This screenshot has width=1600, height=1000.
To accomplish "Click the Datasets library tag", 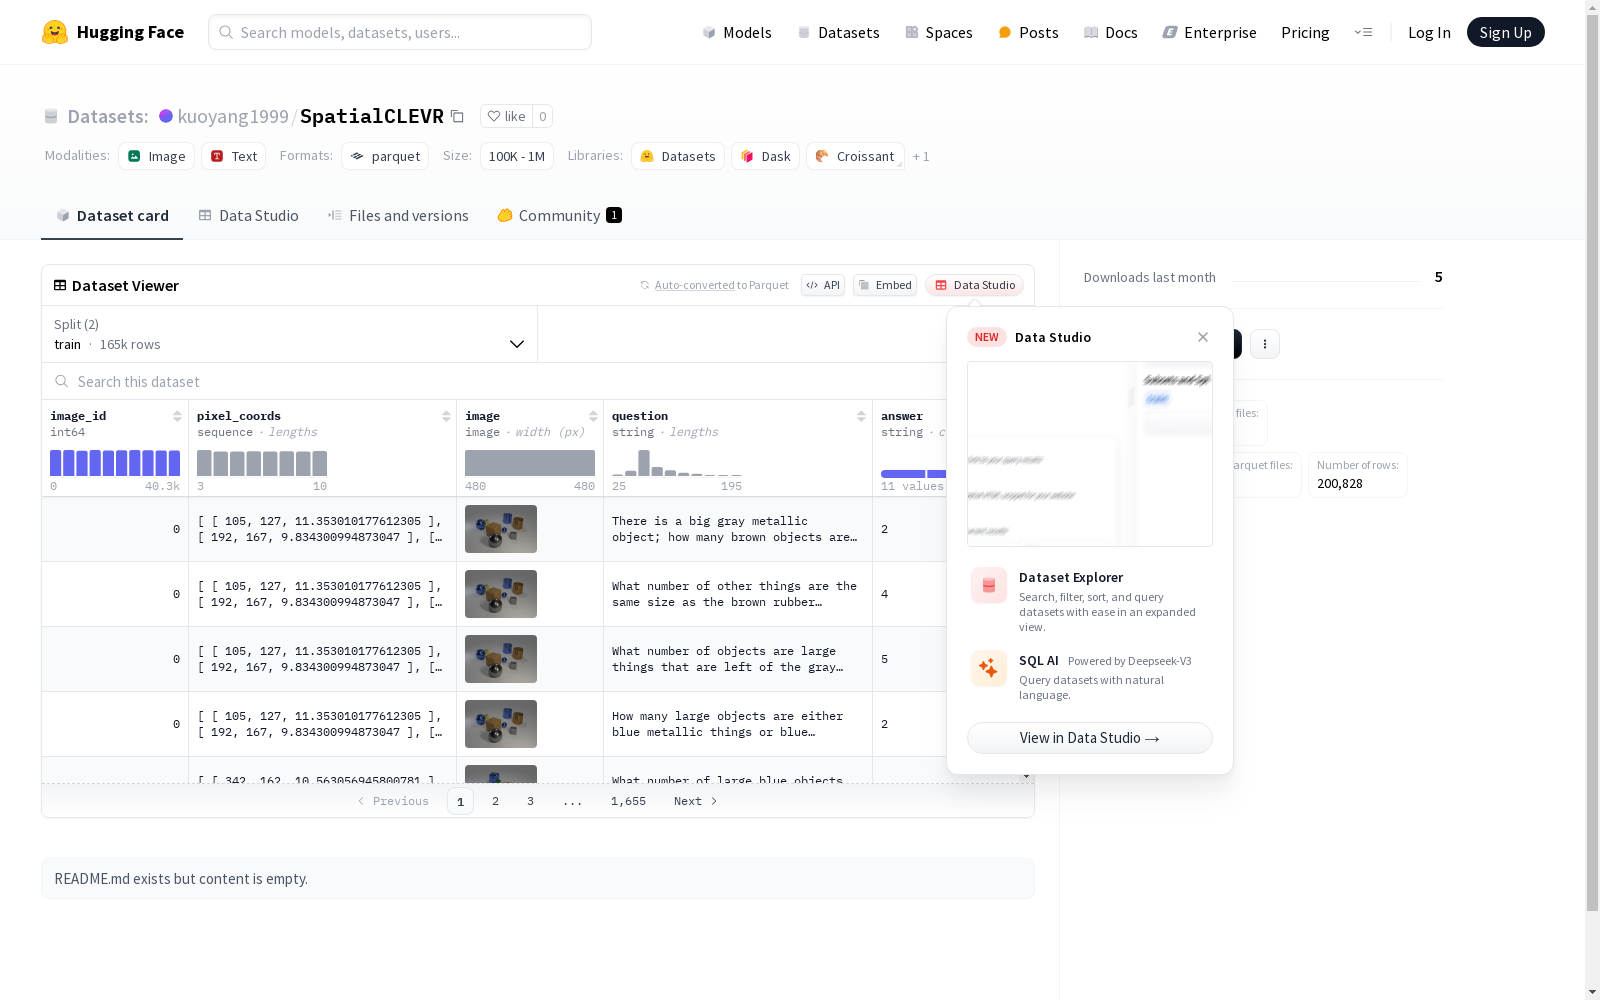I will (678, 156).
